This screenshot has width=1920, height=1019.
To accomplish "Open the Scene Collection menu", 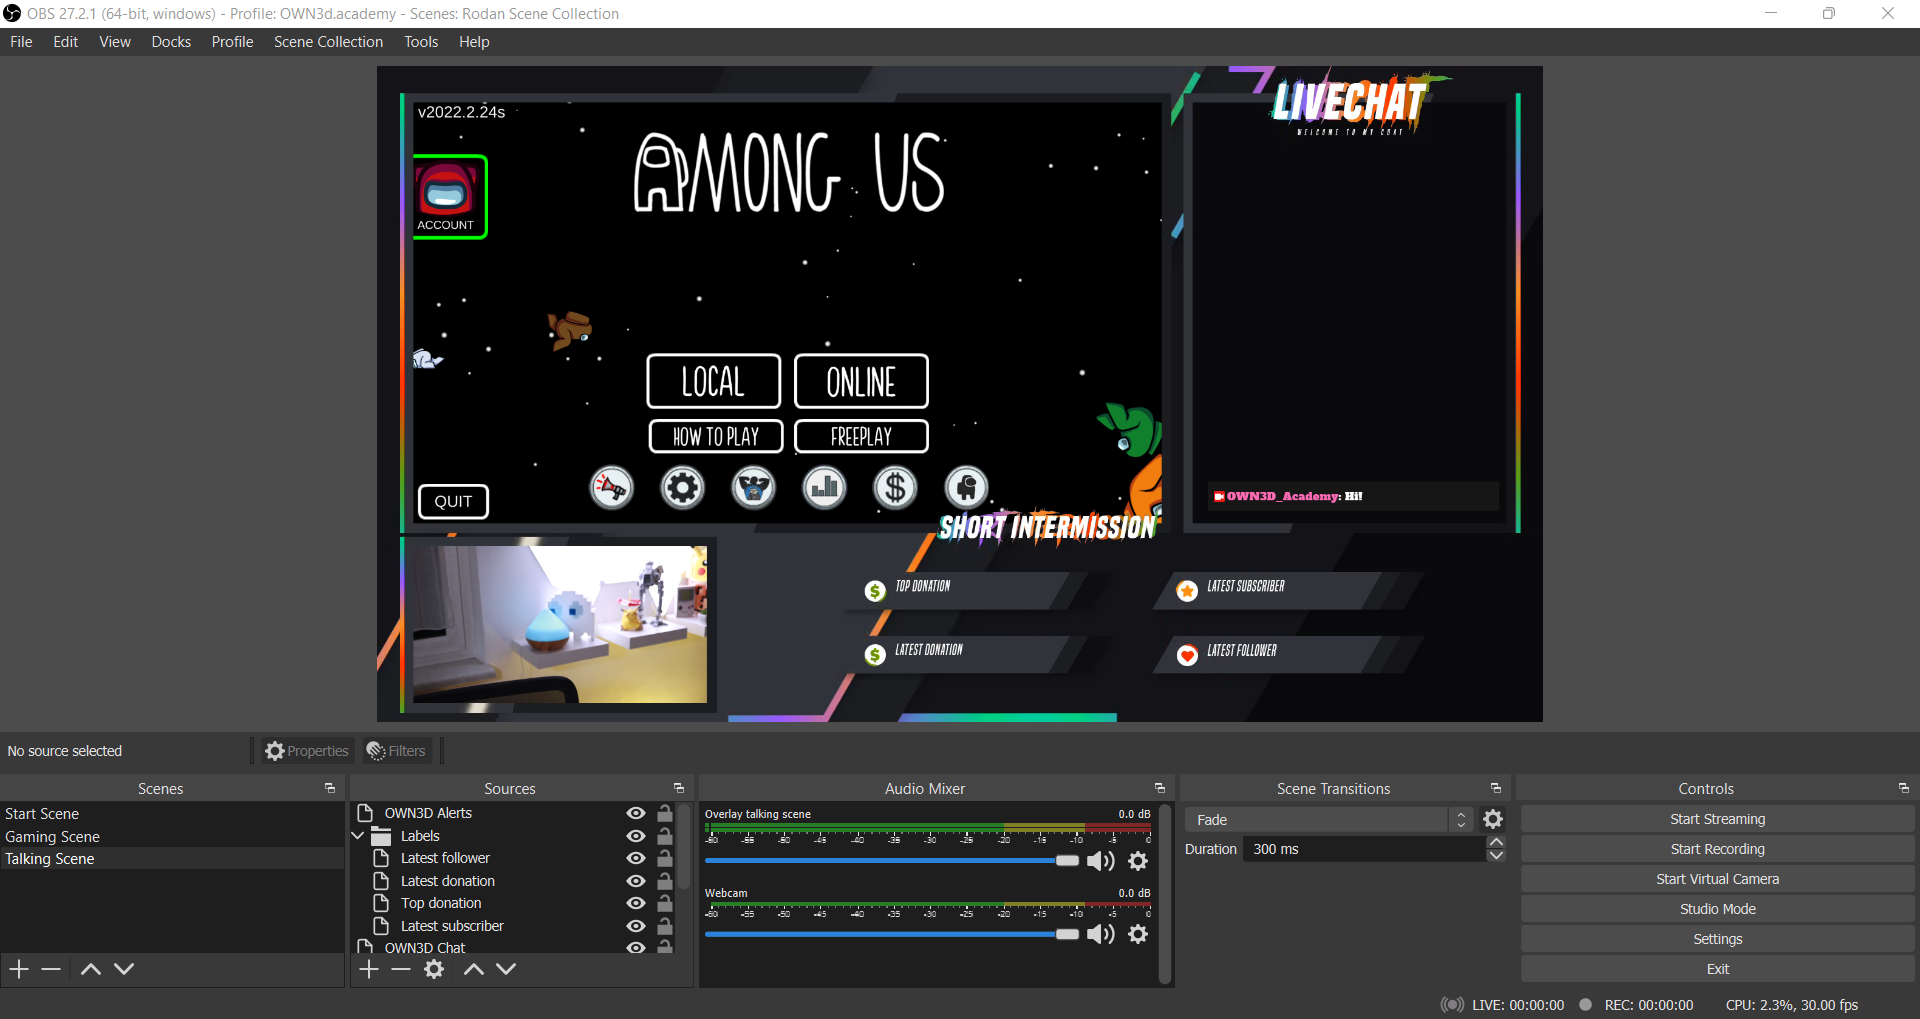I will click(x=328, y=42).
